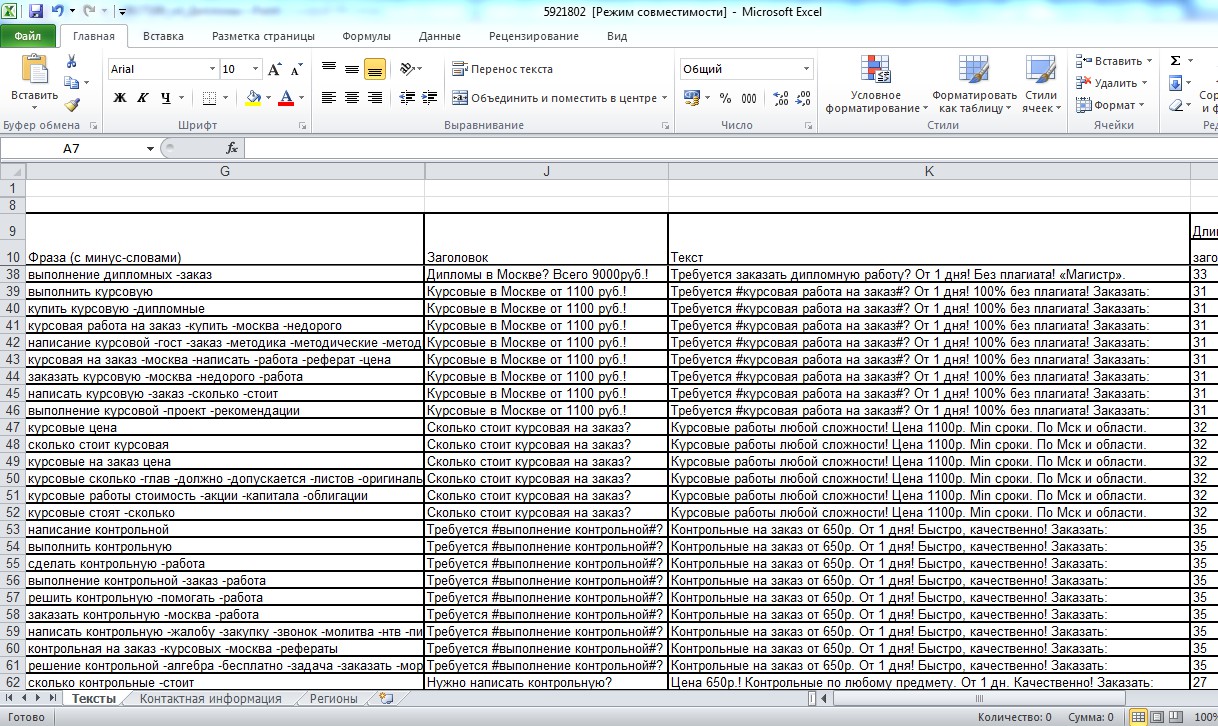Click the large Вставить paste icon
The image size is (1218, 726).
34,70
